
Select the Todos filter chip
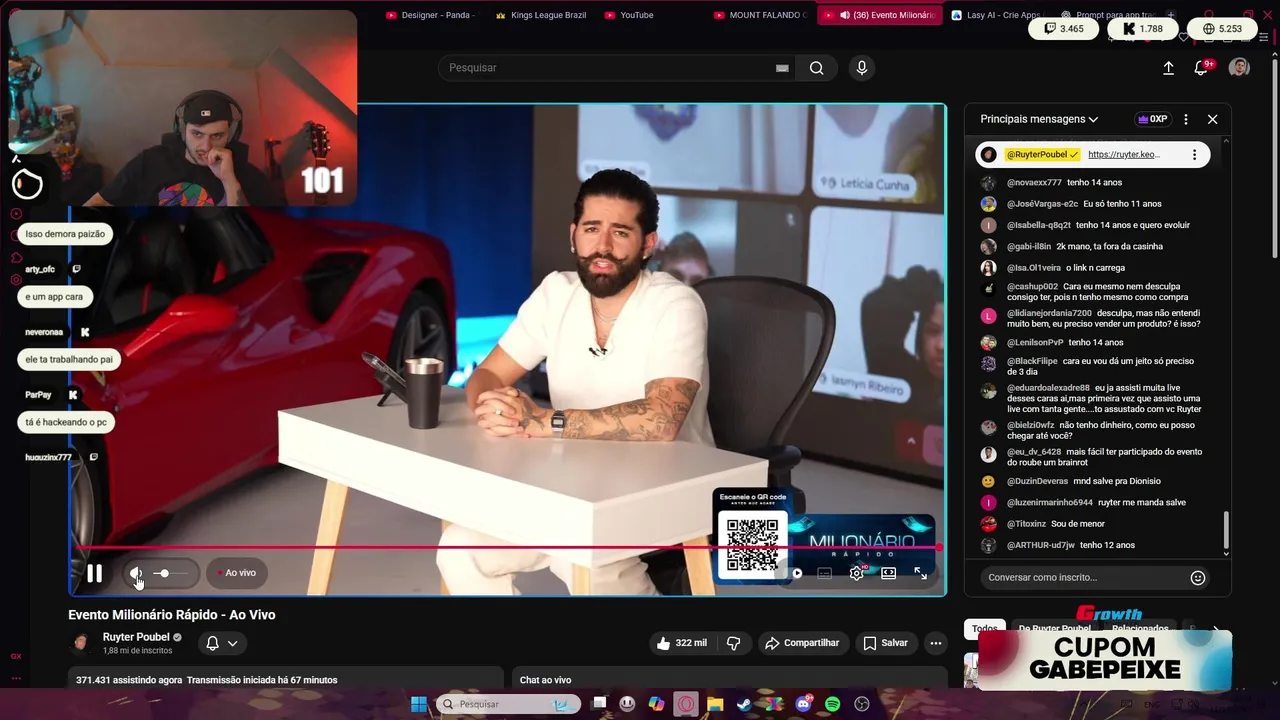coord(985,628)
